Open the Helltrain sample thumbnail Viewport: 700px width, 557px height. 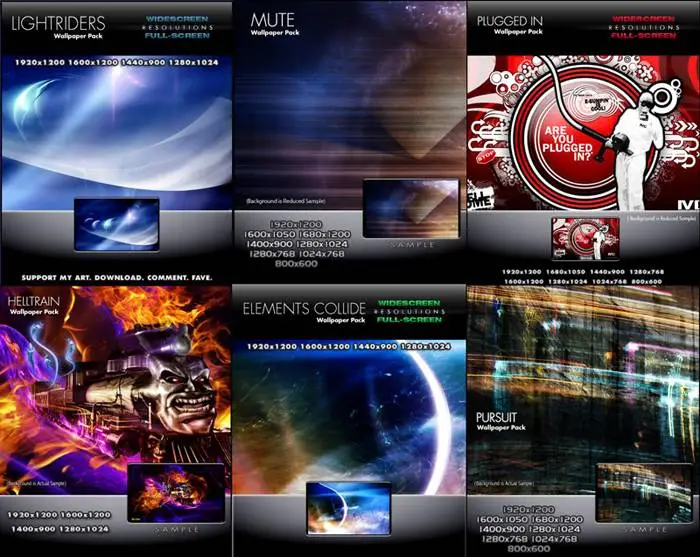pos(176,493)
